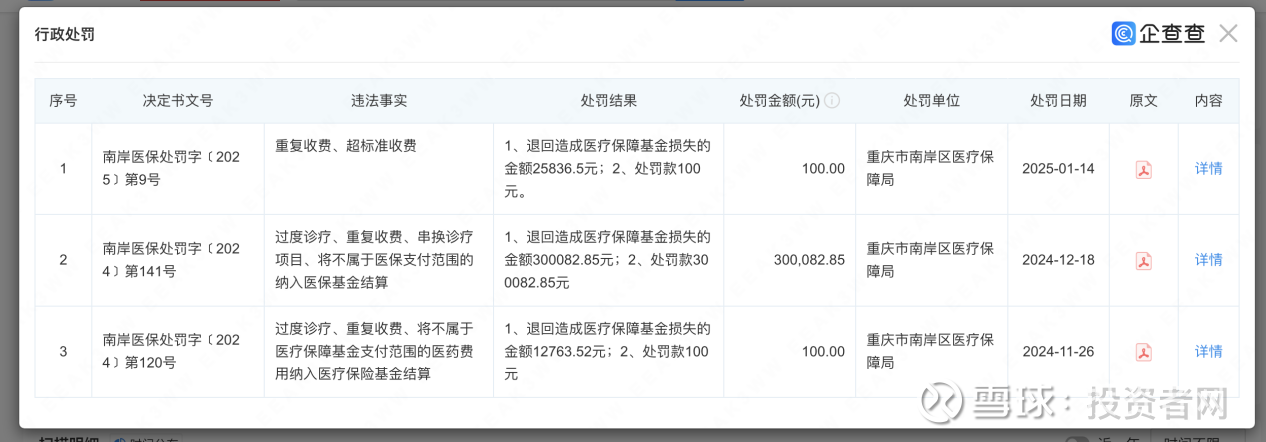The width and height of the screenshot is (1266, 442).
Task: Open PDF original for penalty row 2
Action: pyautogui.click(x=1143, y=261)
